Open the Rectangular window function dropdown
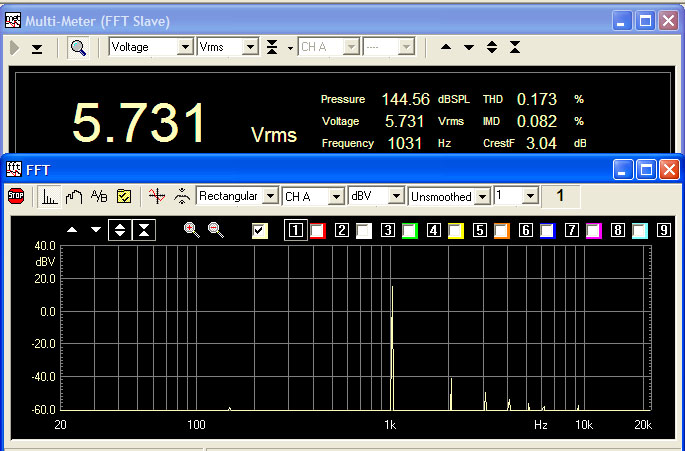 coord(269,196)
